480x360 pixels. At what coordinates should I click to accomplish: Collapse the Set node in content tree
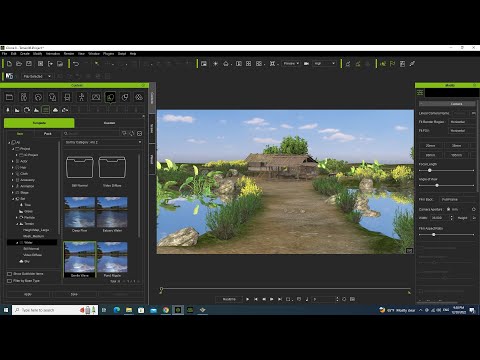pos(13,199)
